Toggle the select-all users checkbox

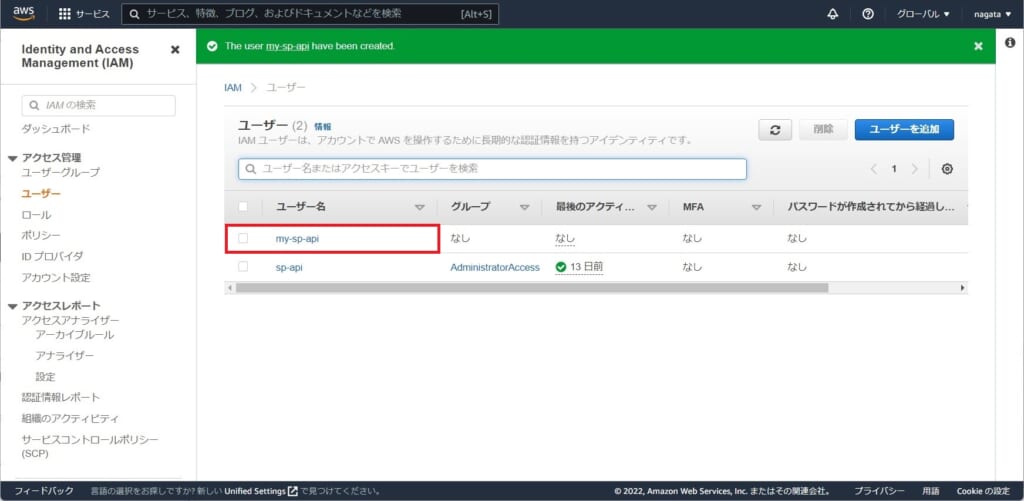[243, 206]
